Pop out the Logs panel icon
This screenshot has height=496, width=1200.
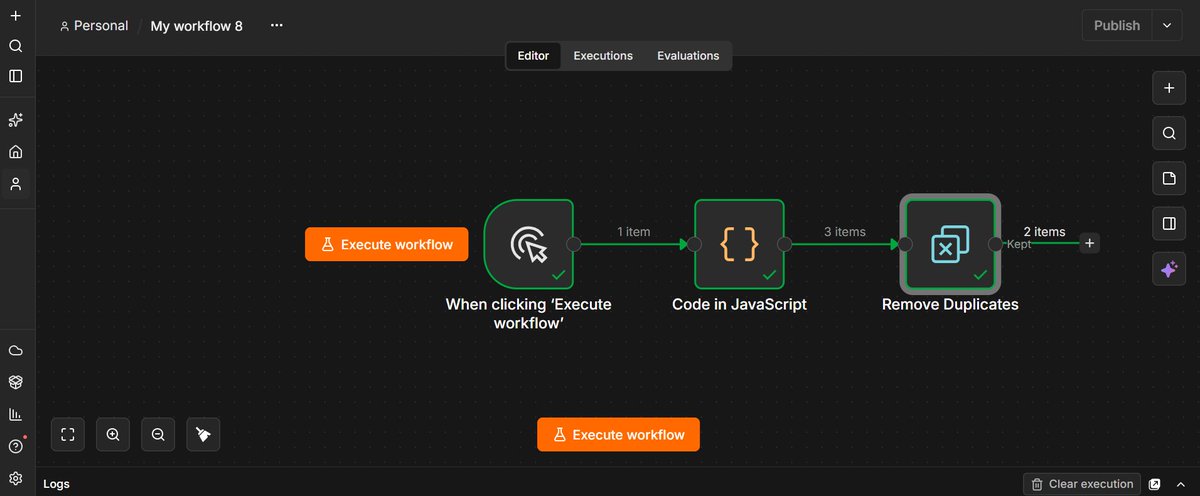(x=1155, y=484)
